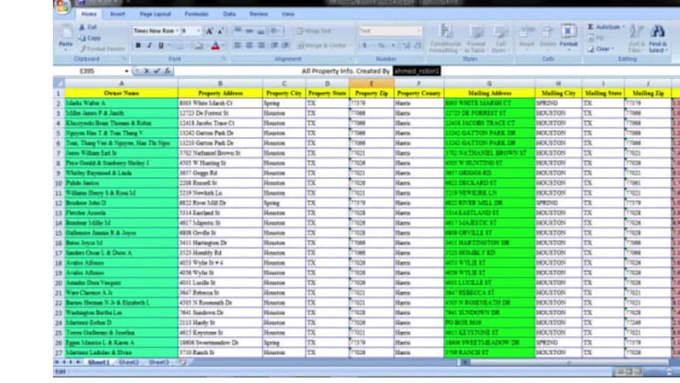The width and height of the screenshot is (680, 383).
Task: Align text left
Action: (x=238, y=45)
